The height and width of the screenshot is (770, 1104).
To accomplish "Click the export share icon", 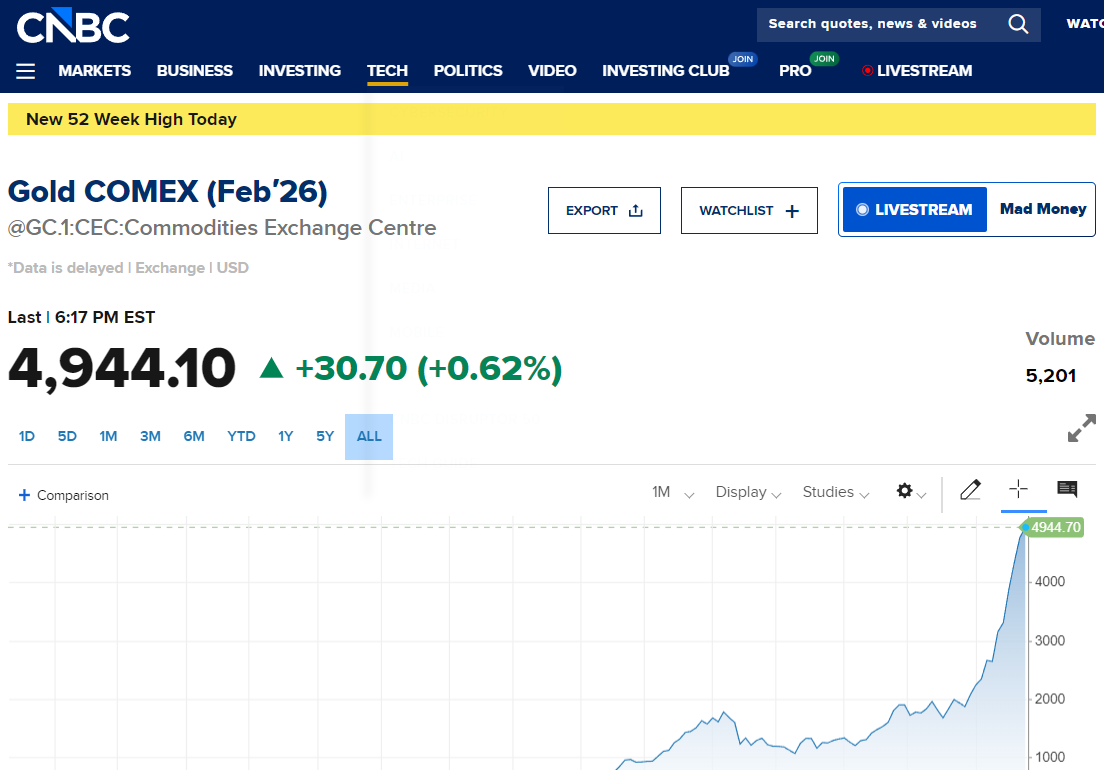I will 636,210.
